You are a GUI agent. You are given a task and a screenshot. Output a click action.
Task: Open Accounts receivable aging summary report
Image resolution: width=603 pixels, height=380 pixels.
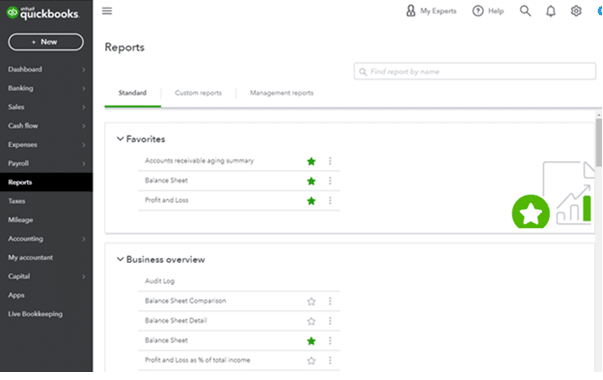[x=199, y=161]
